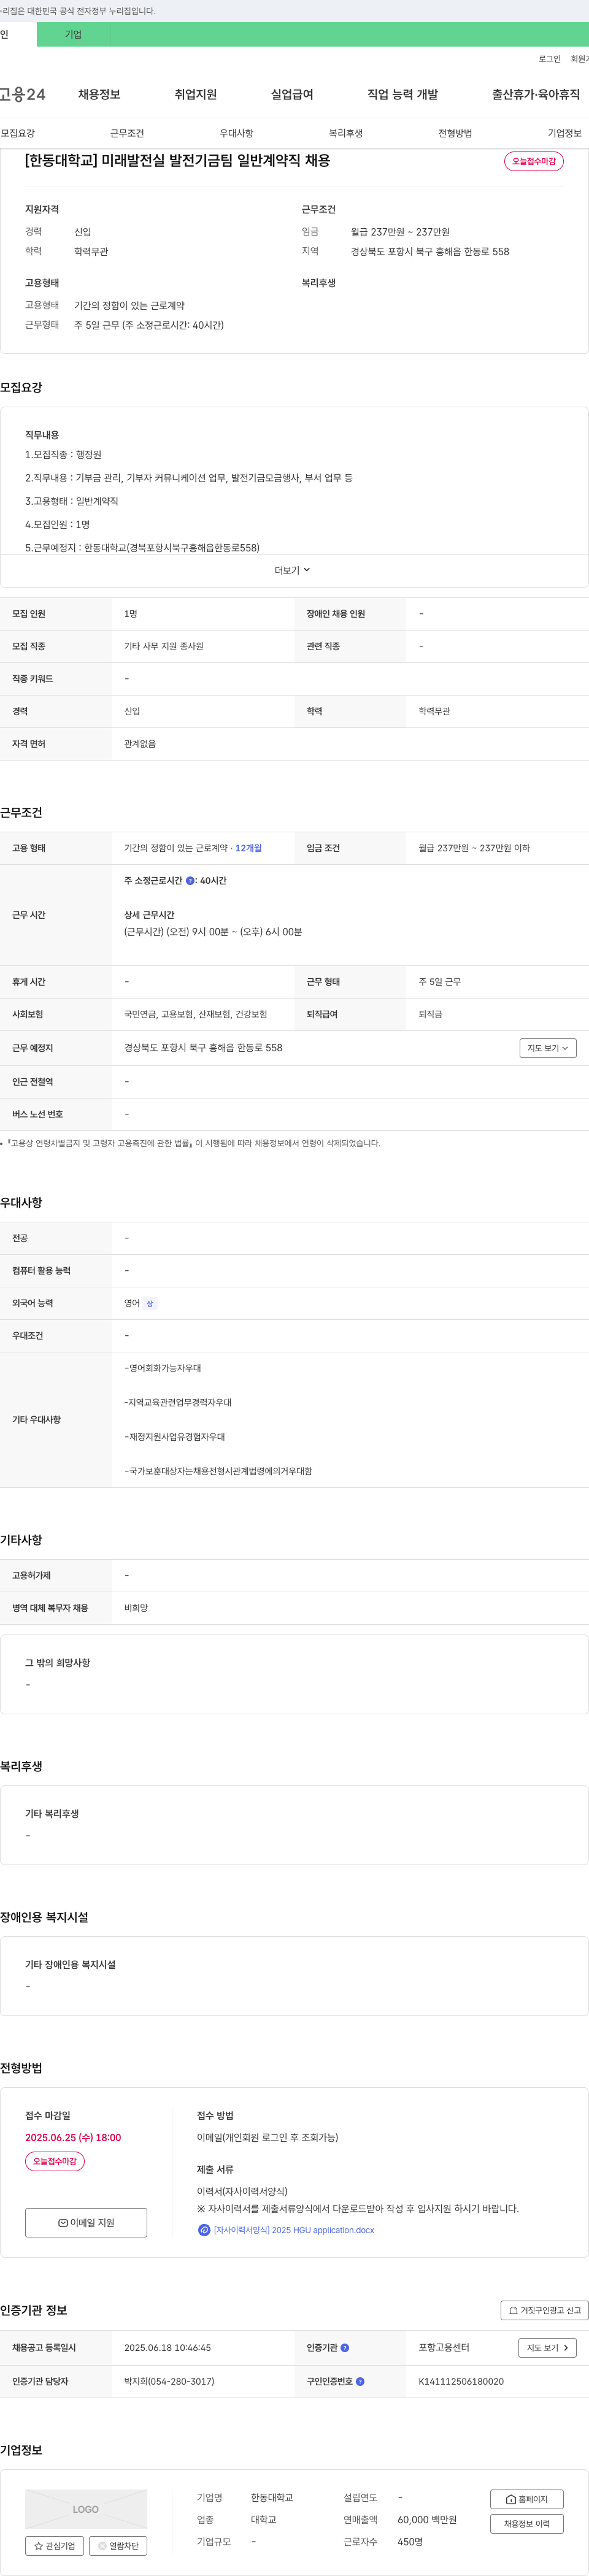Expand 직무내용 with 더보기
Viewport: 589px width, 2576px height.
coord(293,570)
